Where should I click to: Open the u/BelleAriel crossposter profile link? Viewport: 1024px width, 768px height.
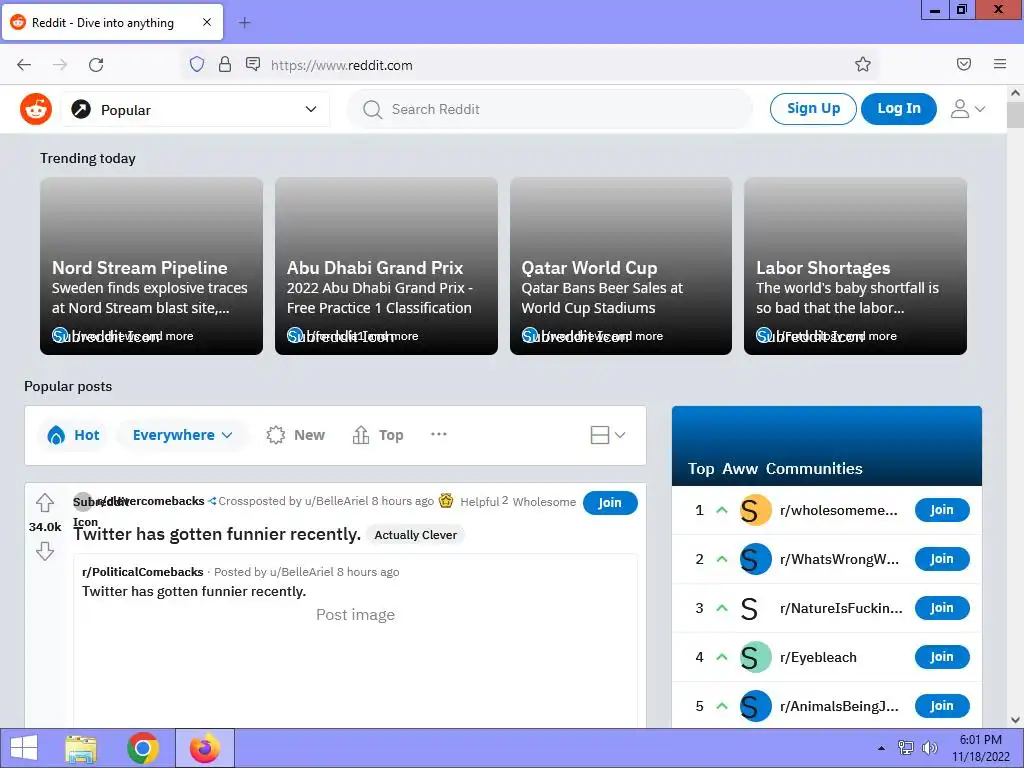(x=336, y=501)
